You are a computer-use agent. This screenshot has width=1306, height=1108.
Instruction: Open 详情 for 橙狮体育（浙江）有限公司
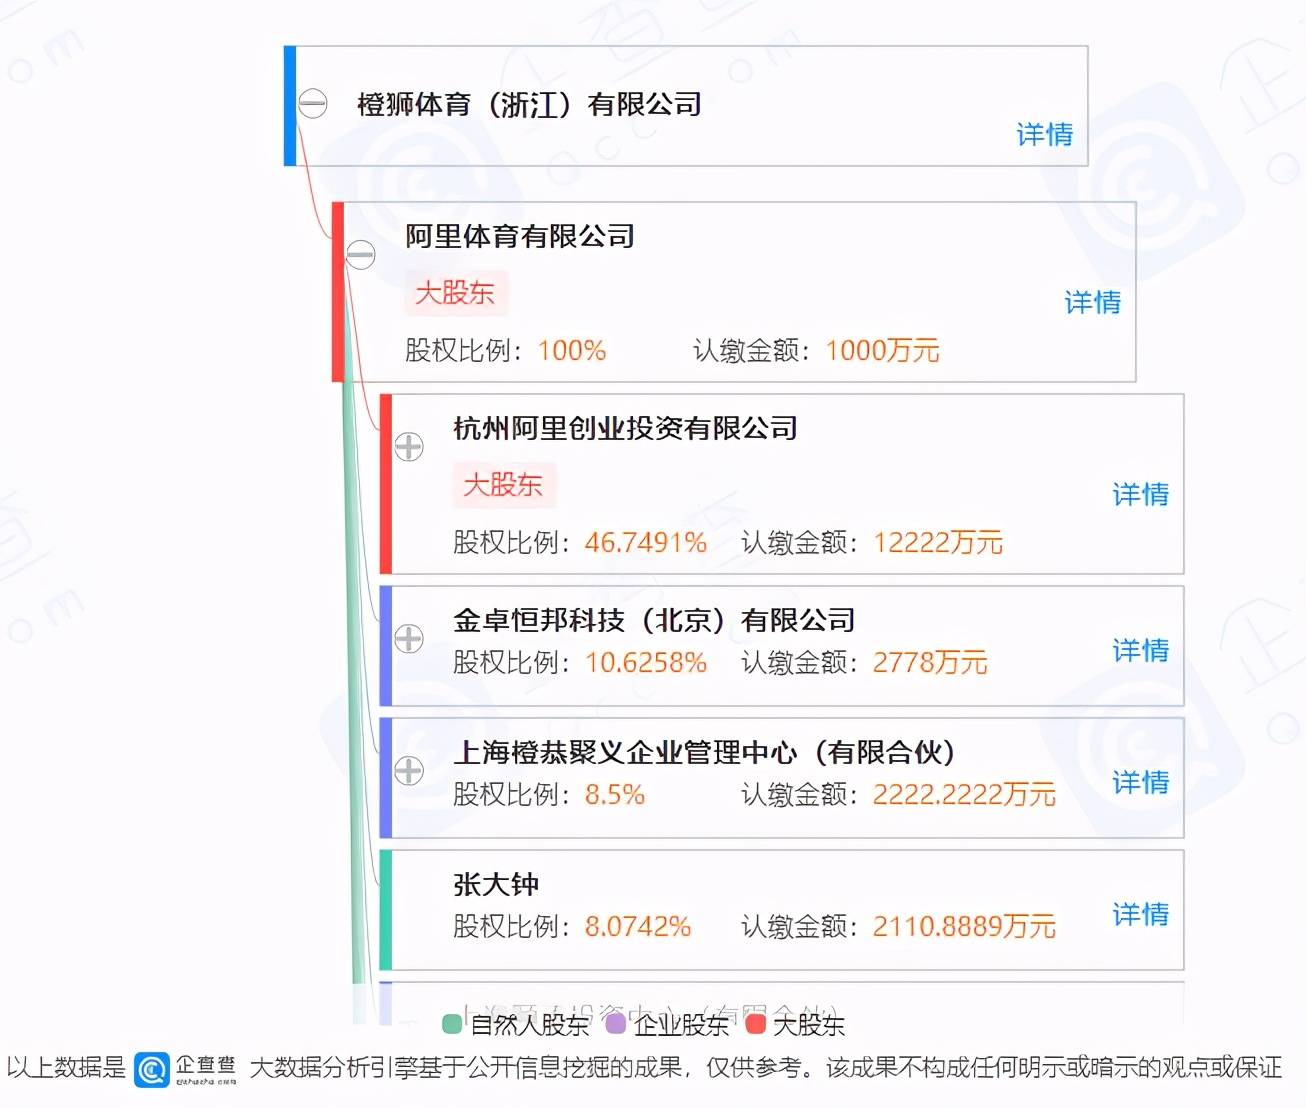1044,134
